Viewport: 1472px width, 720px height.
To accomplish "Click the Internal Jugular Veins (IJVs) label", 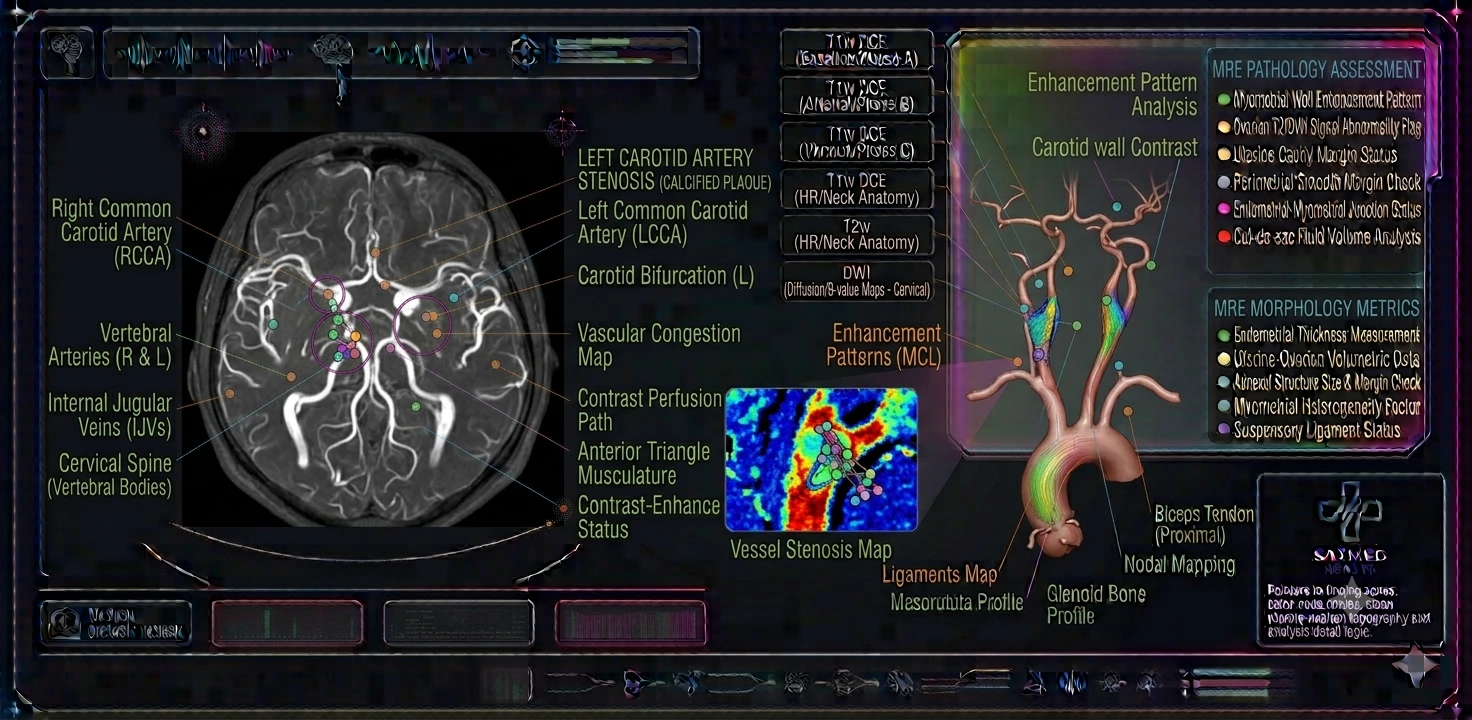I will pyautogui.click(x=109, y=415).
